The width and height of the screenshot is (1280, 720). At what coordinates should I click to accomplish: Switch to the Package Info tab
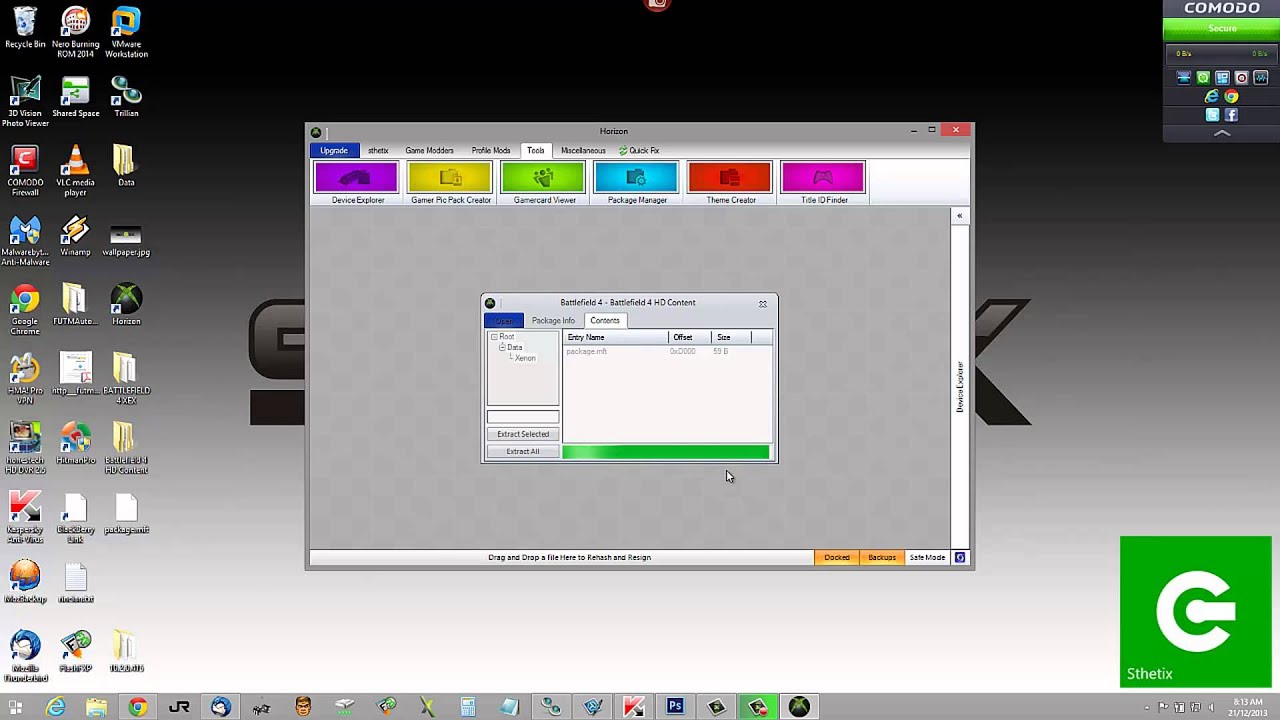point(553,321)
